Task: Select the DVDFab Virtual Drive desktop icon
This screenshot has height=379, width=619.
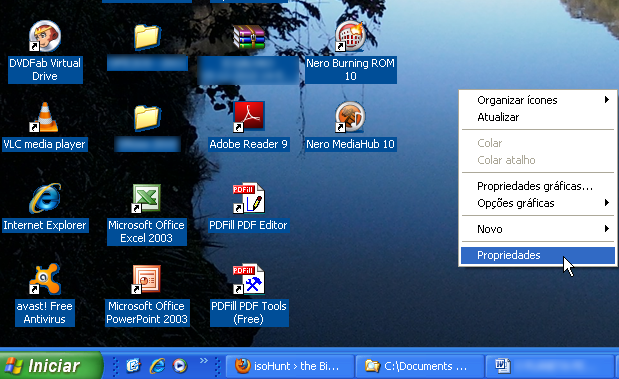Action: click(45, 36)
